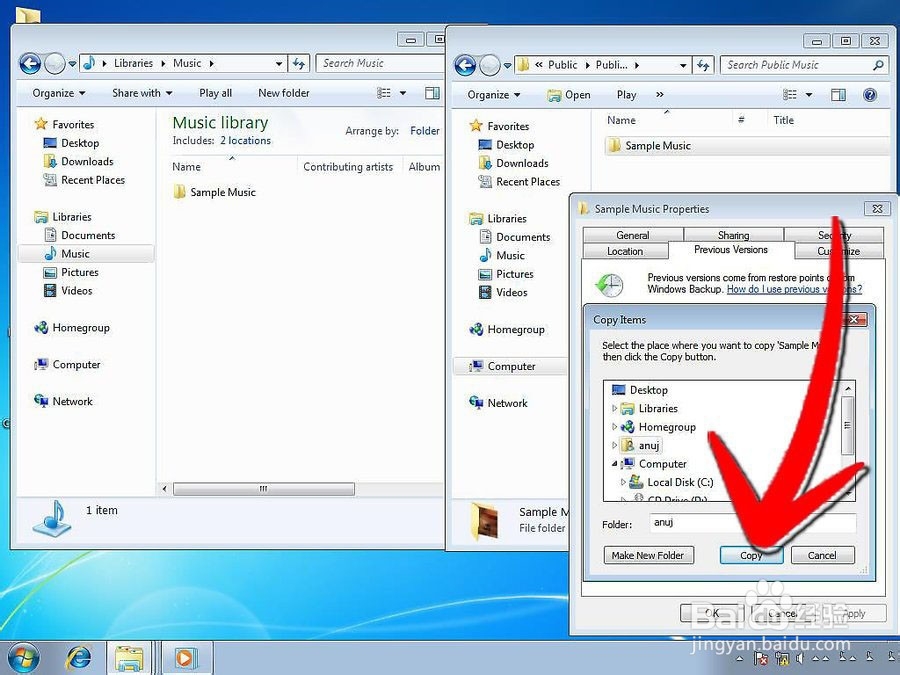Click Make New Folder button

click(x=648, y=555)
